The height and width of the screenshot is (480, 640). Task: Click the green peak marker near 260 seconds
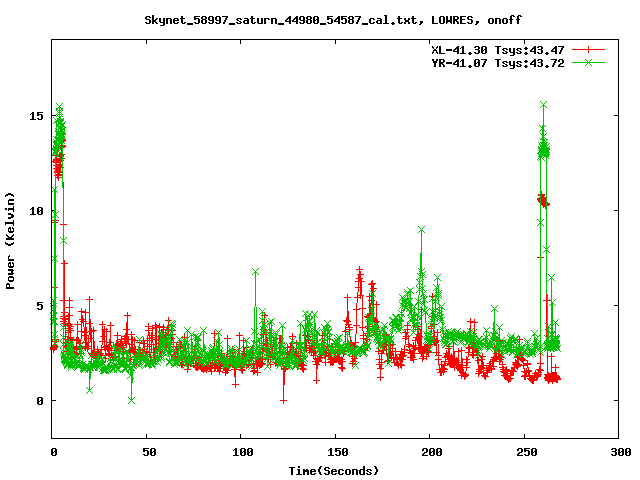[x=543, y=105]
